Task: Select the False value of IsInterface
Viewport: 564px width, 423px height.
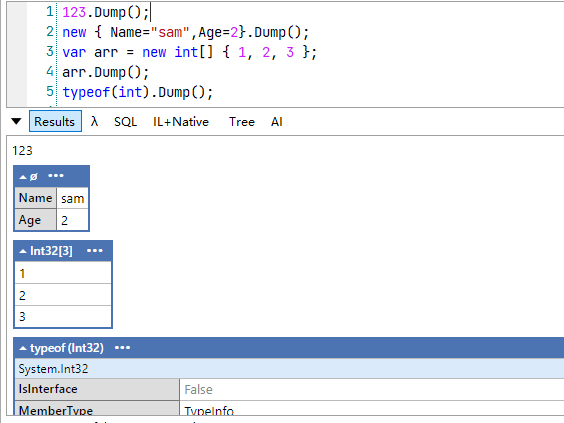Action: coord(199,390)
